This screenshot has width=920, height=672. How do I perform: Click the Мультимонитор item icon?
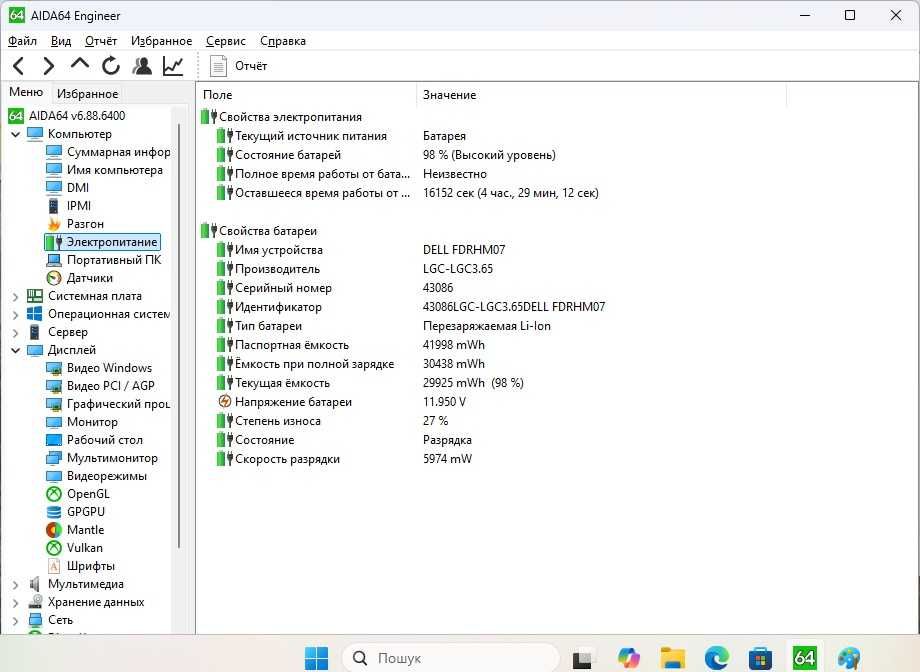pyautogui.click(x=54, y=458)
